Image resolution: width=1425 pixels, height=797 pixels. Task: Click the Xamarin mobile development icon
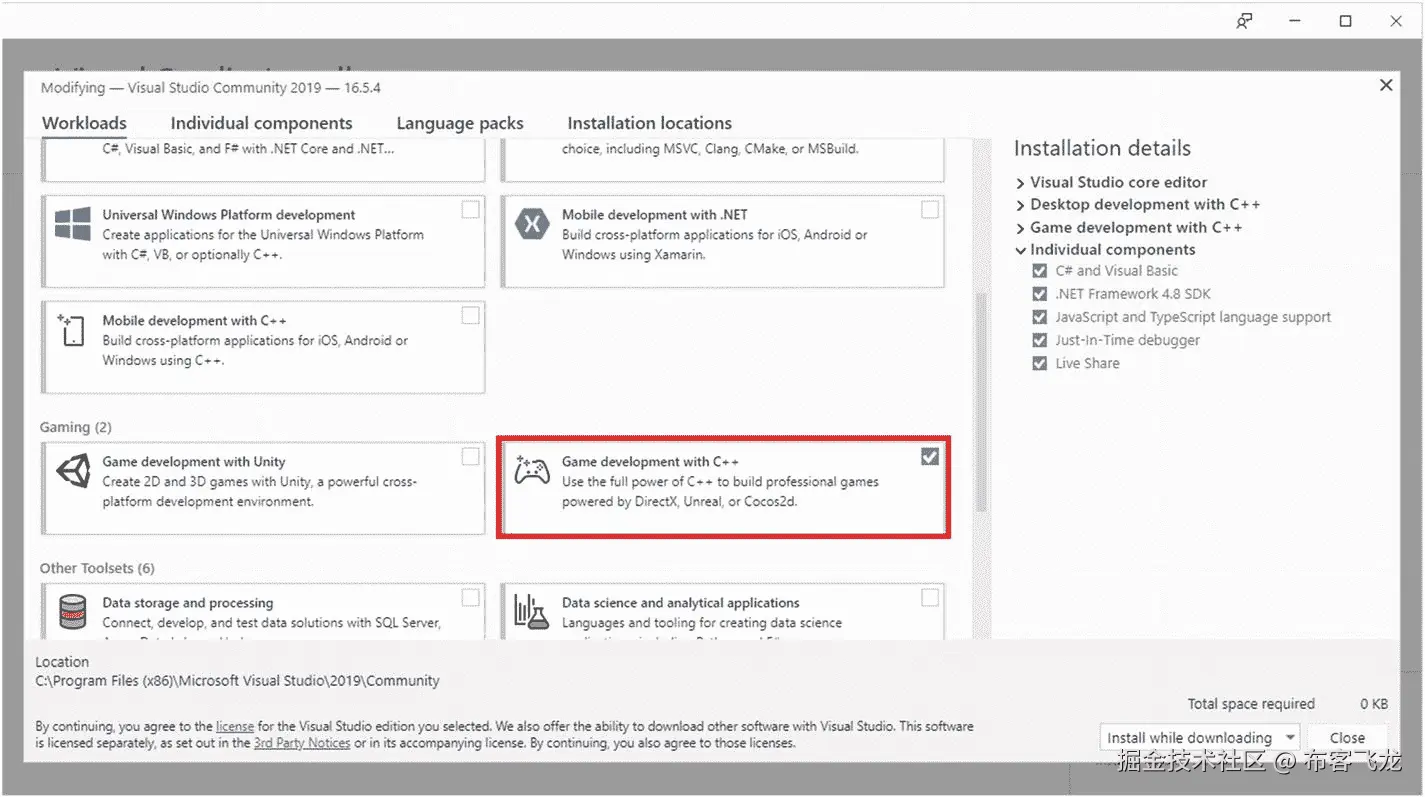tap(532, 224)
